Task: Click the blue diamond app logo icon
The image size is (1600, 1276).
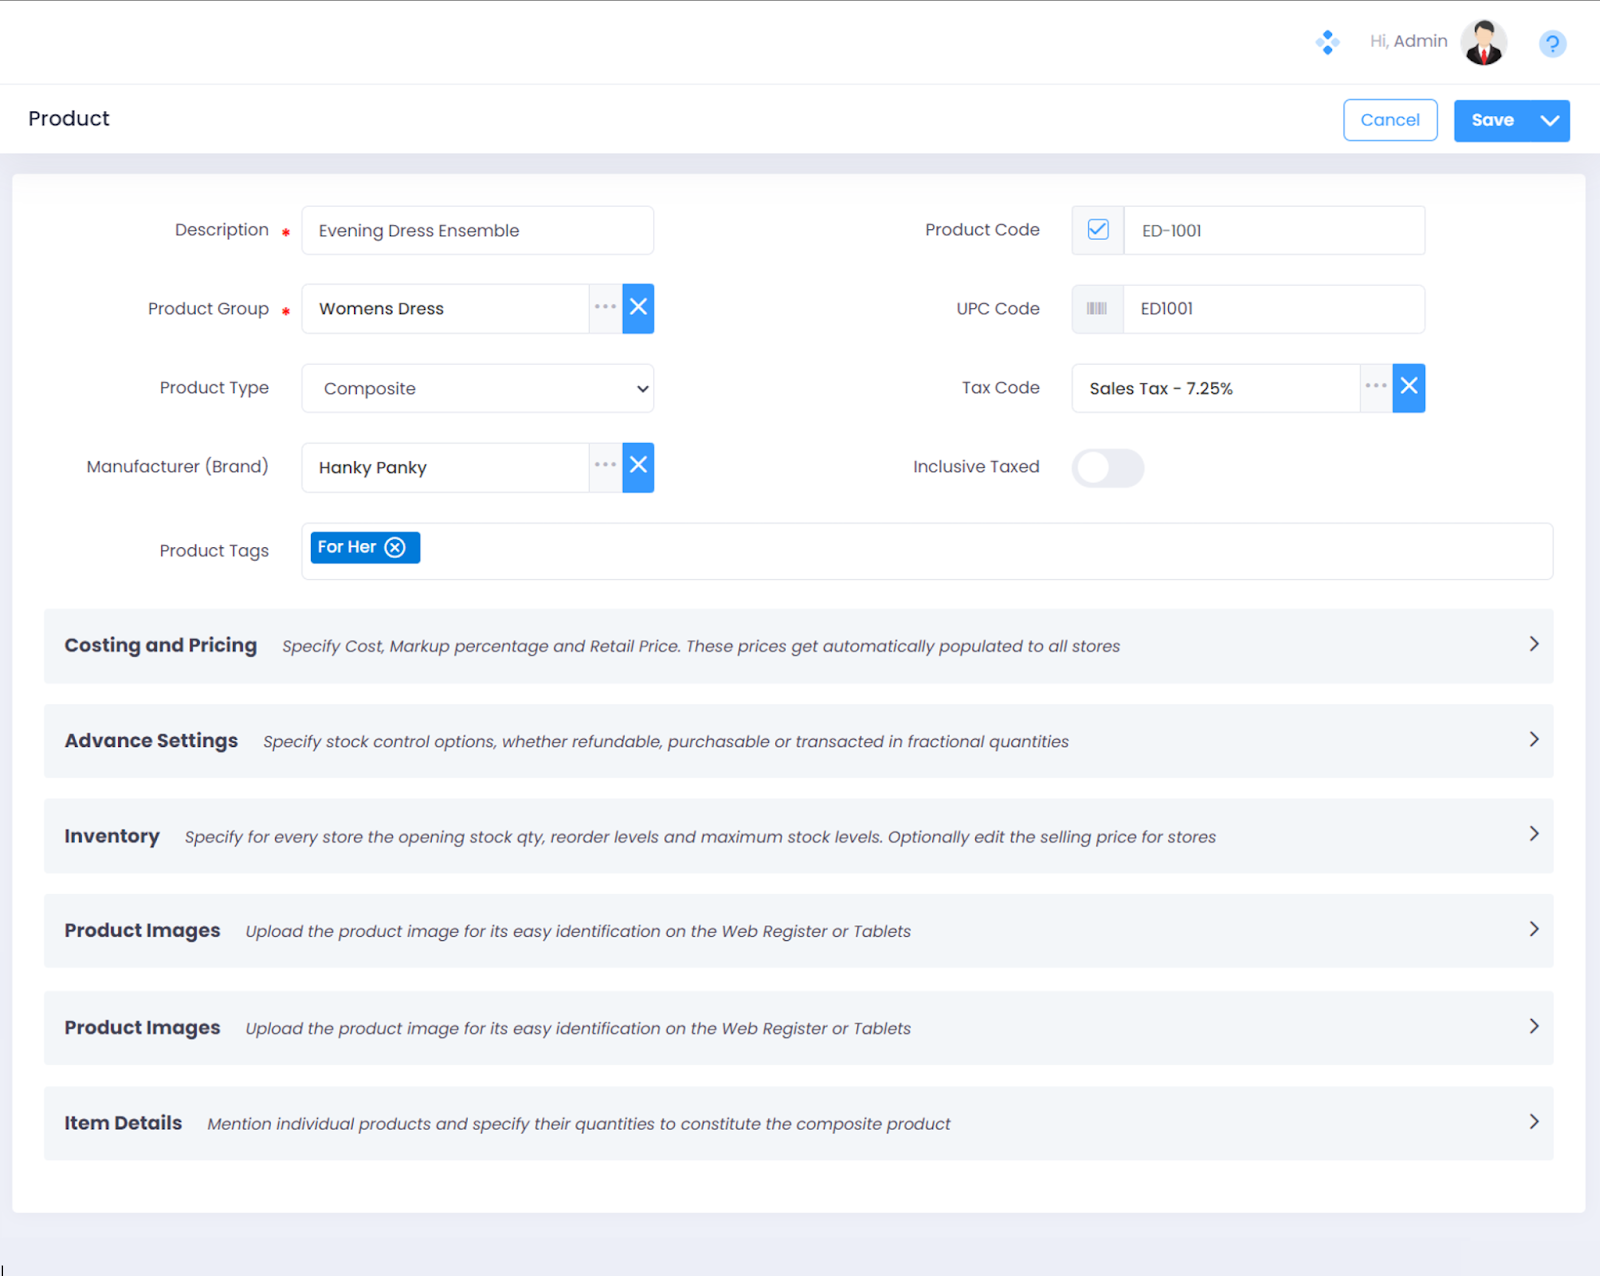Action: point(1327,42)
